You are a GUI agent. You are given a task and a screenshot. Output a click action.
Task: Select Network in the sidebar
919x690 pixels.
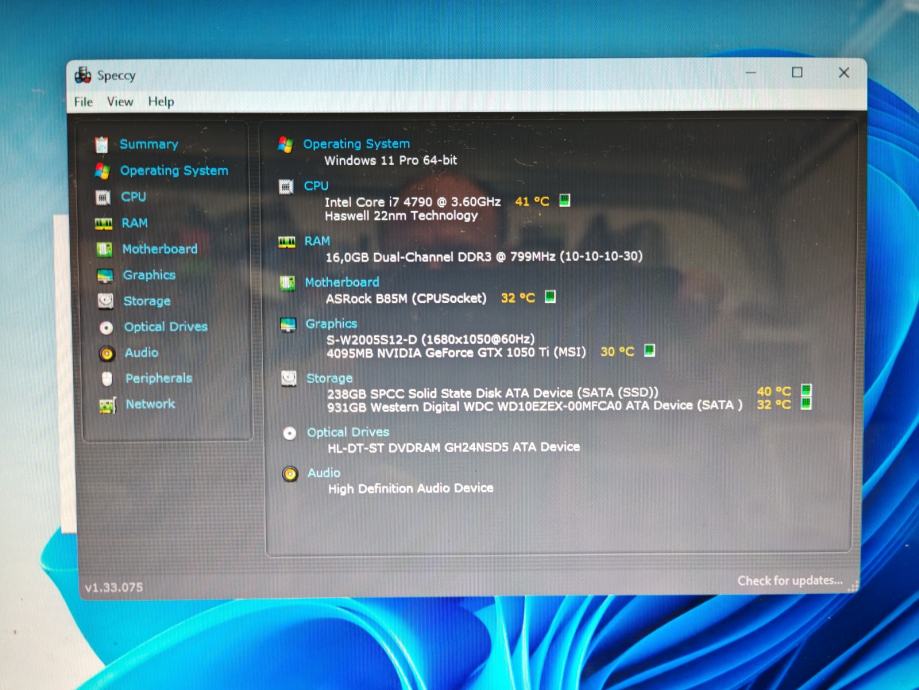click(151, 404)
